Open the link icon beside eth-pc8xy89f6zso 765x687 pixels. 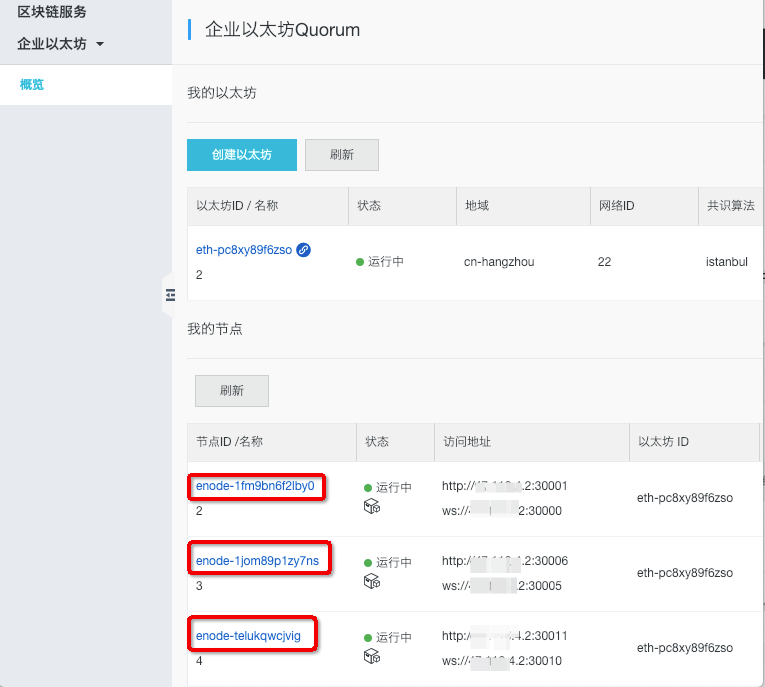click(x=303, y=250)
